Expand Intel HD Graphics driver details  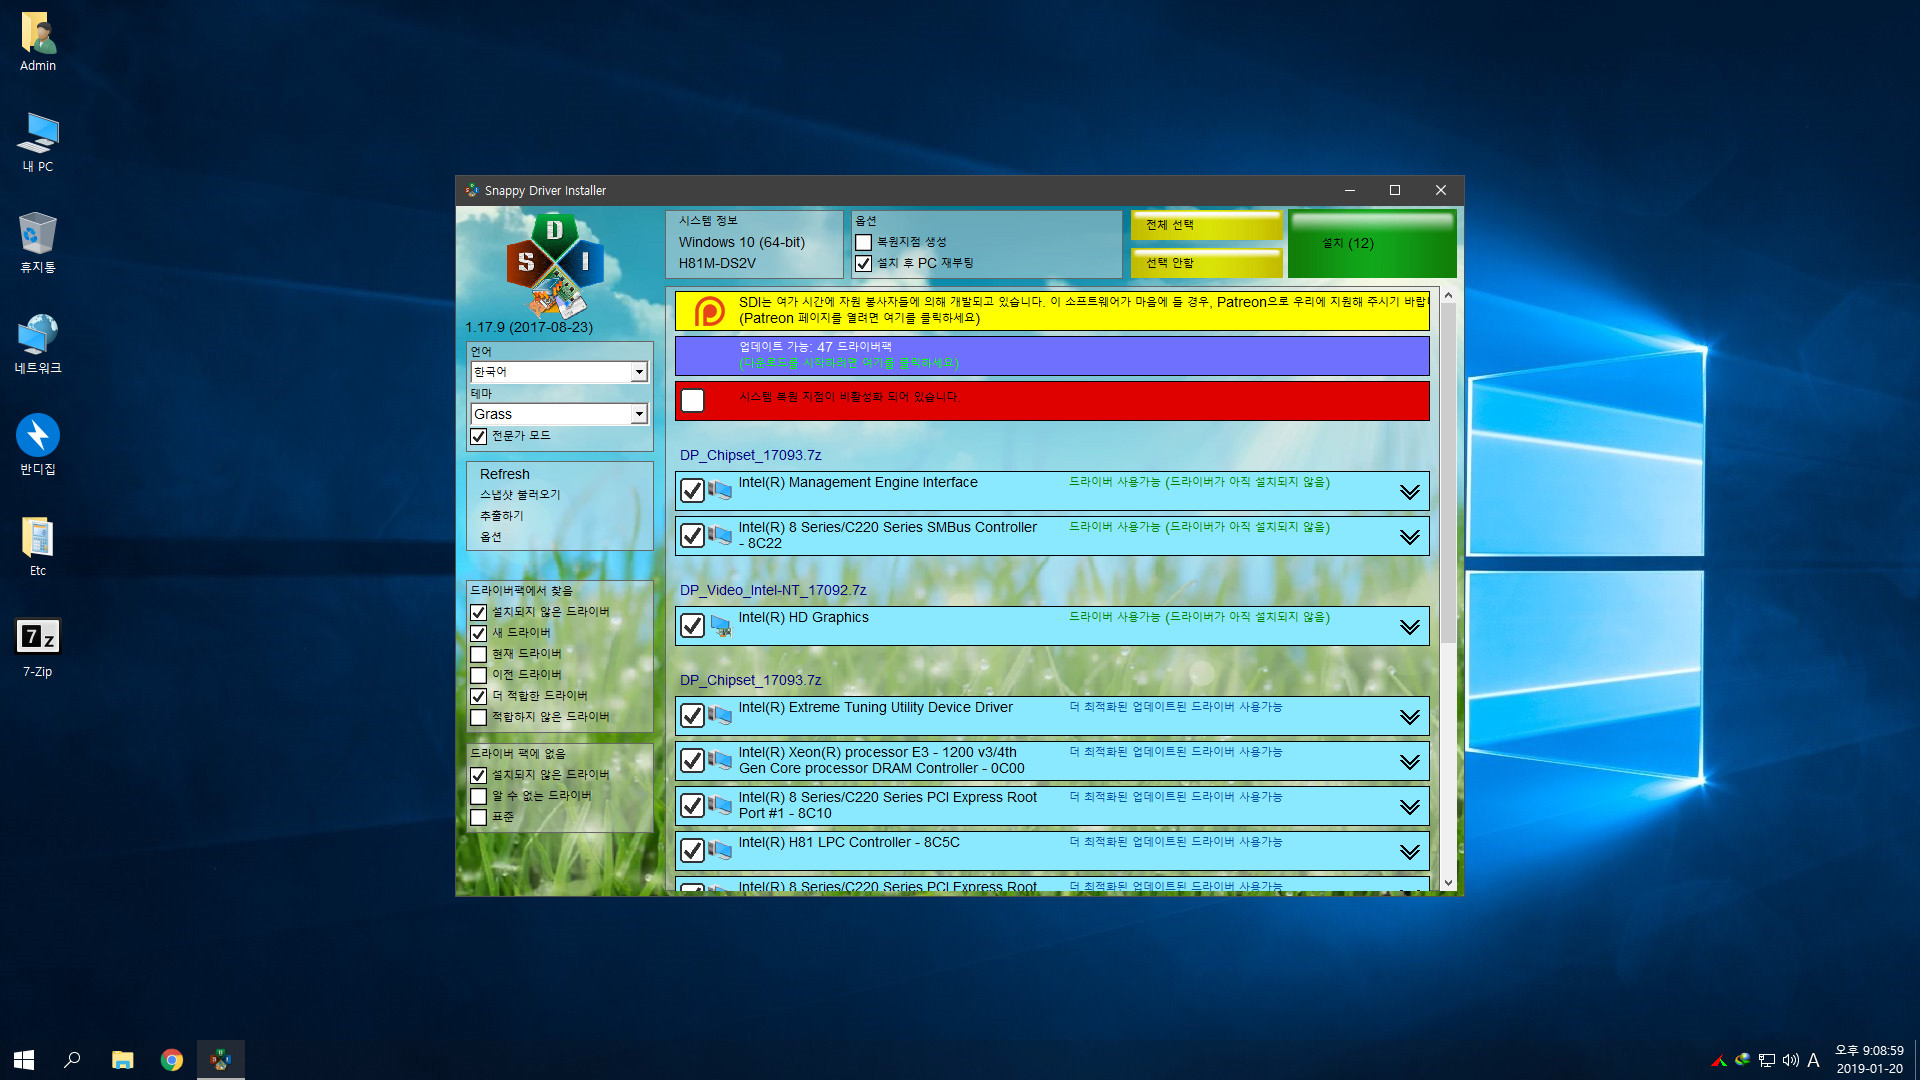pos(1410,626)
